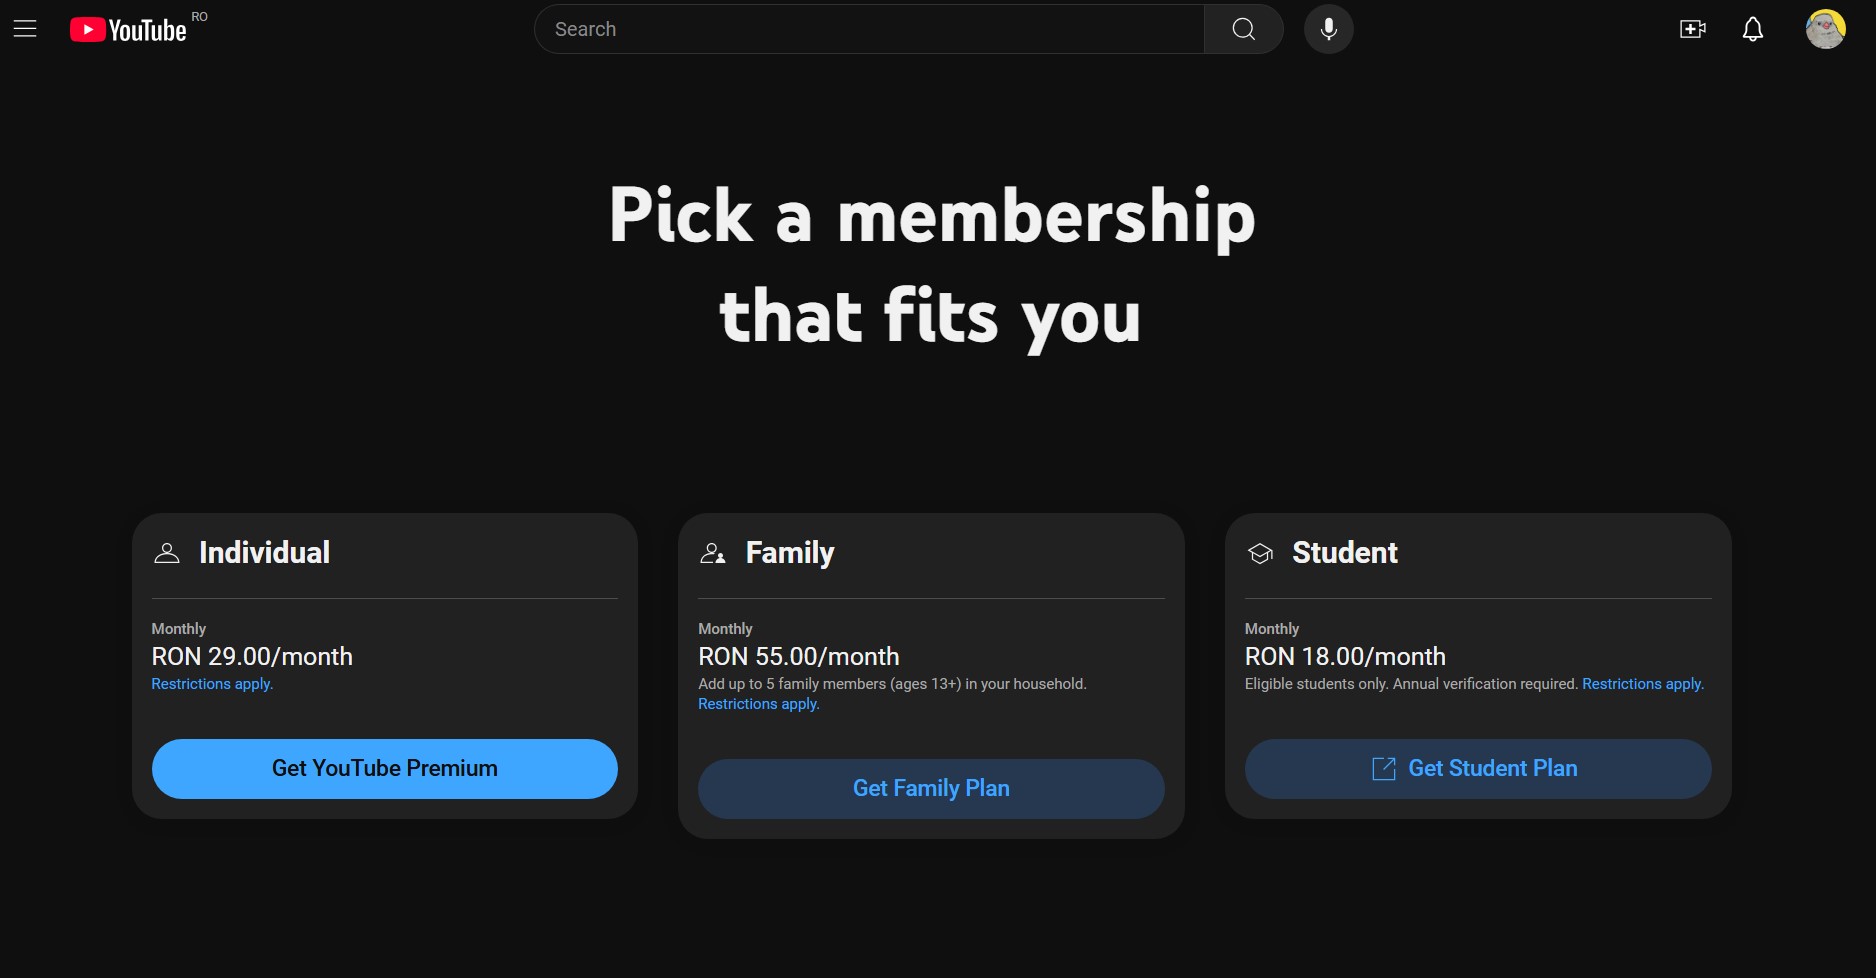
Task: Click the external link icon on Student button
Action: (1383, 768)
